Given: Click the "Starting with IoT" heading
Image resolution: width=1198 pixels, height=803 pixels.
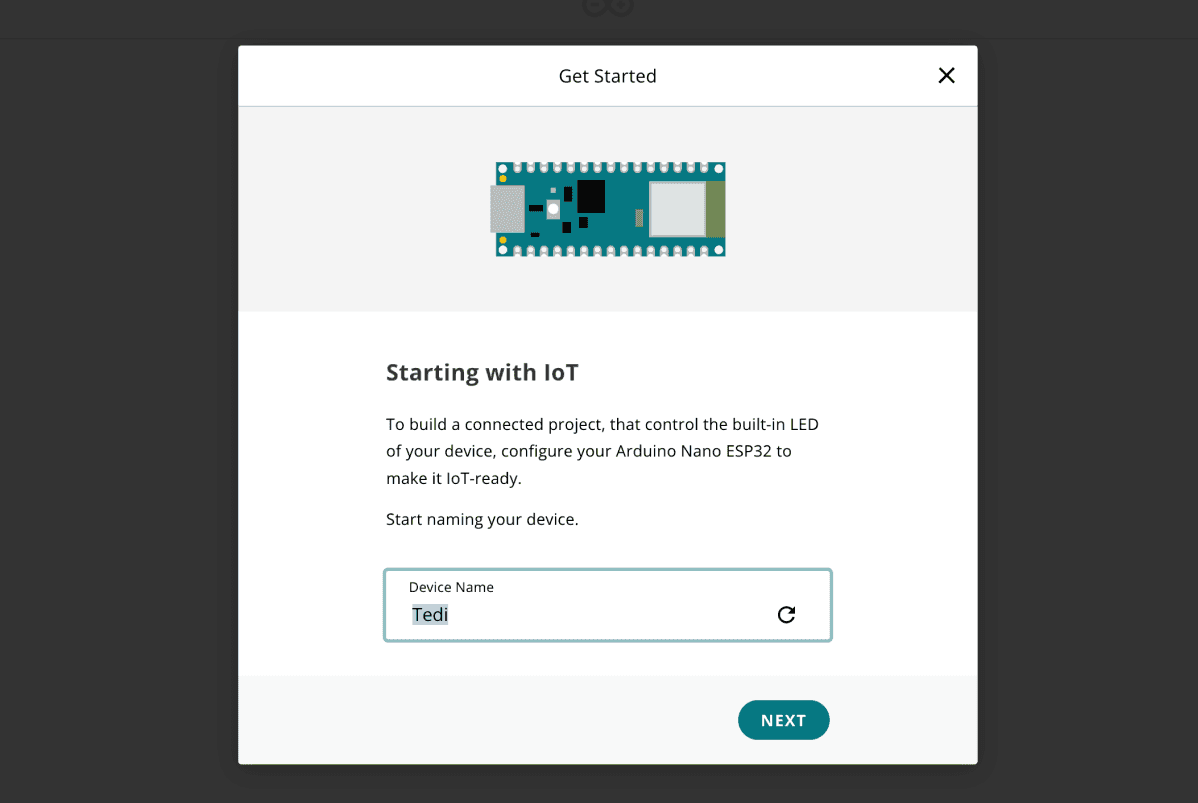Looking at the screenshot, I should [482, 373].
